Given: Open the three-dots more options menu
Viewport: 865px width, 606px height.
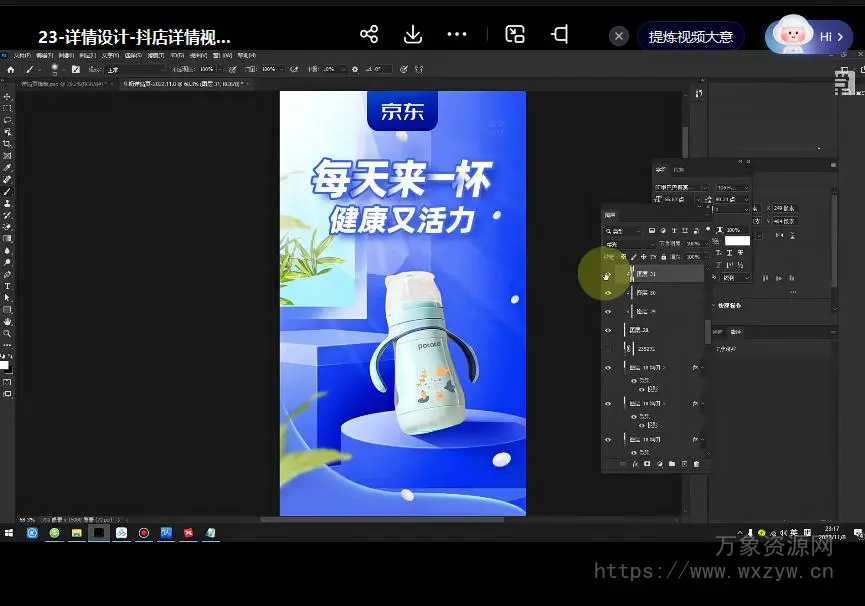Looking at the screenshot, I should [457, 35].
